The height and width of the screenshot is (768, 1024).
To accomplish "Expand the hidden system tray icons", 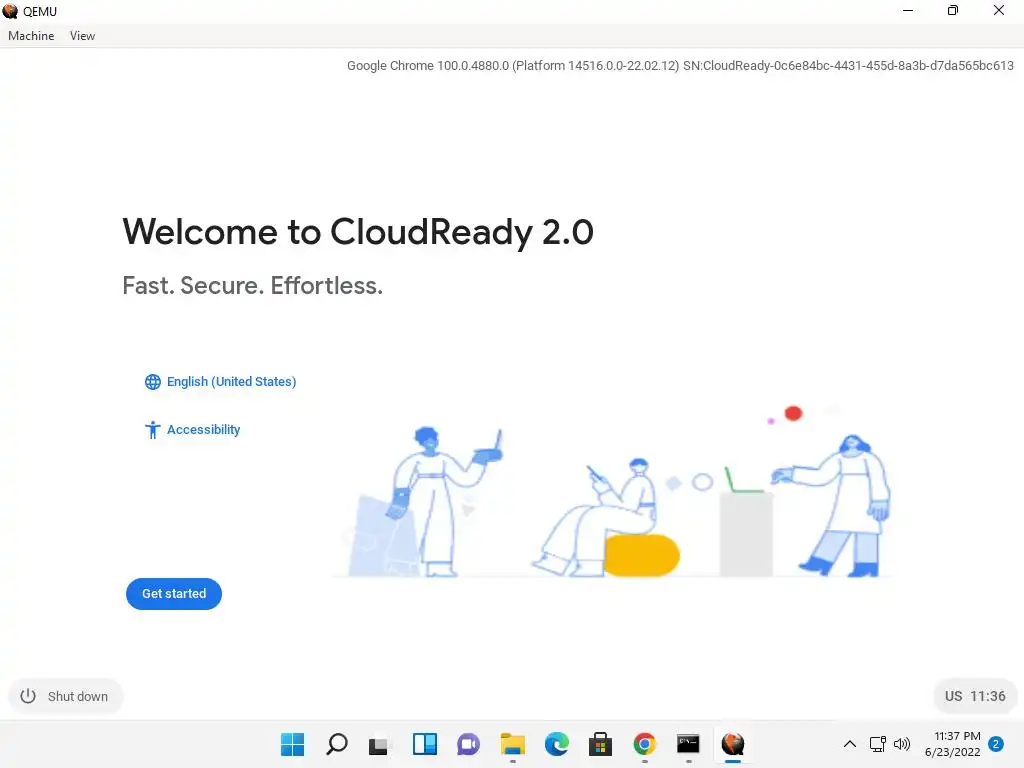I will point(850,744).
